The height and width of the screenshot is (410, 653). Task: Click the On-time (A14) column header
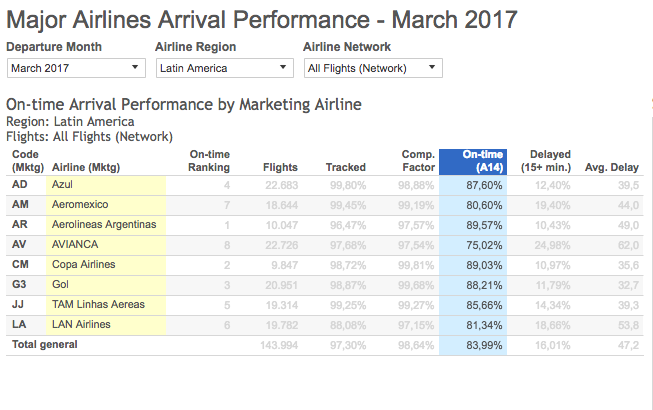click(473, 162)
